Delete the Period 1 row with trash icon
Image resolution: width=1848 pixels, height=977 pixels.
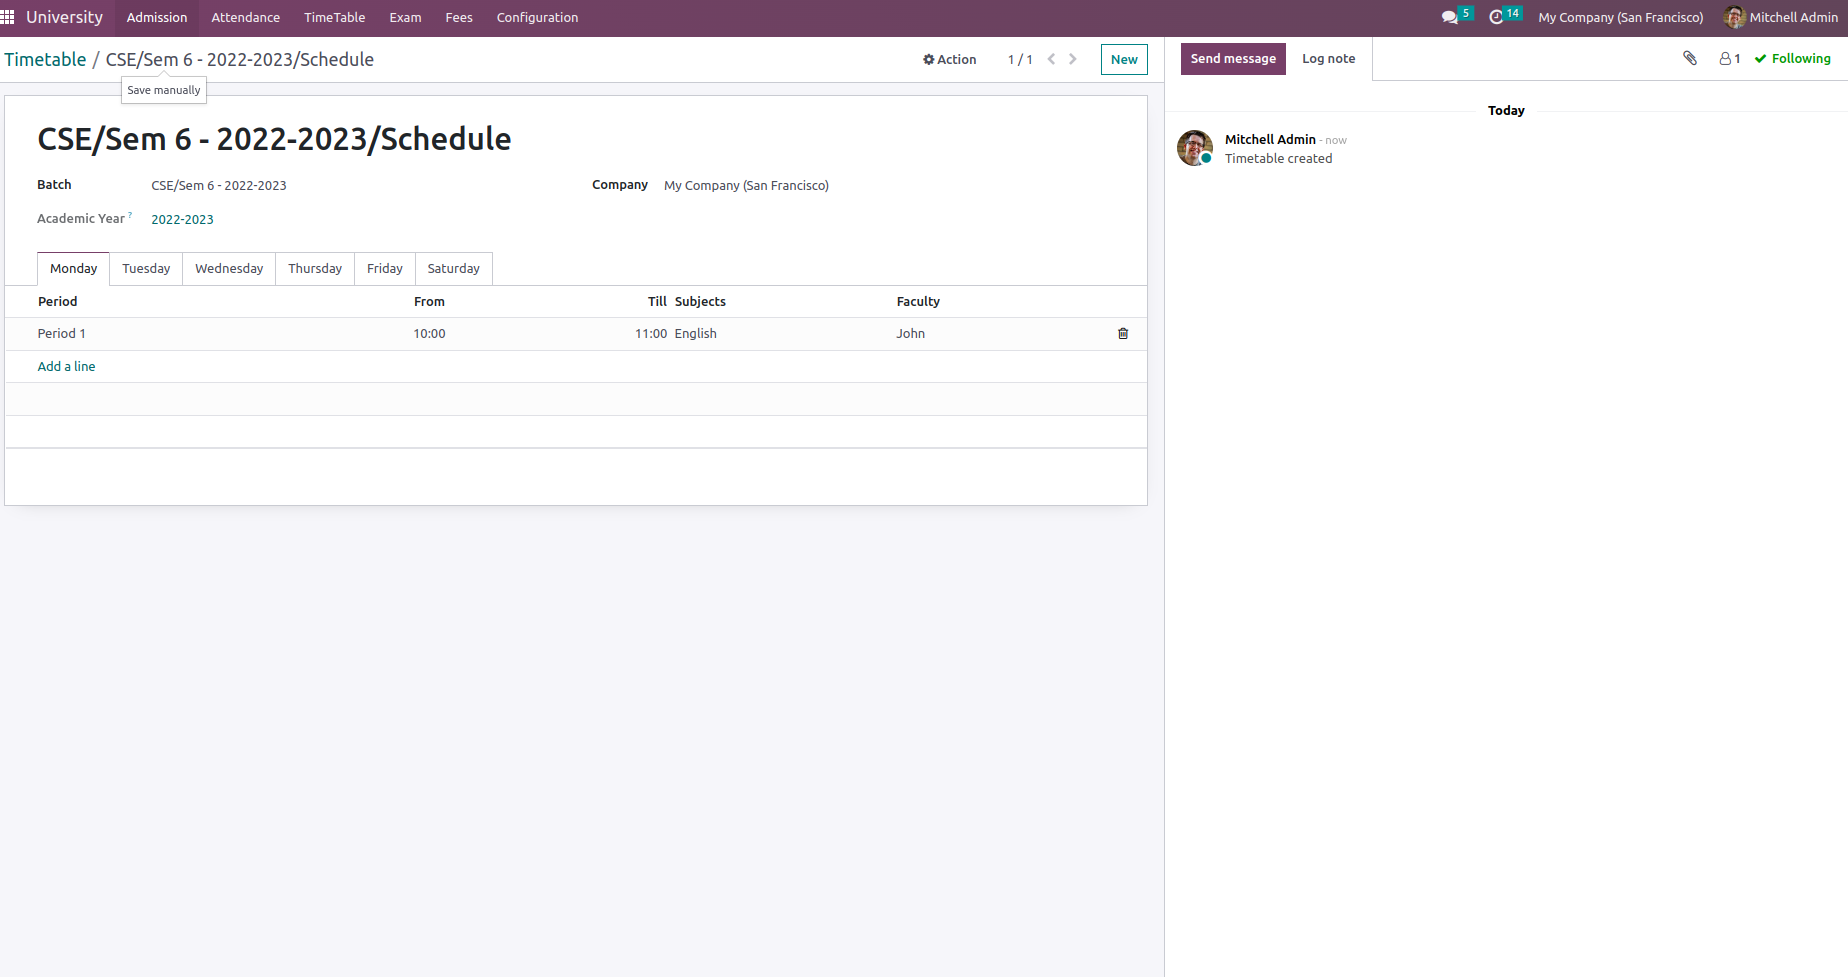pyautogui.click(x=1123, y=334)
